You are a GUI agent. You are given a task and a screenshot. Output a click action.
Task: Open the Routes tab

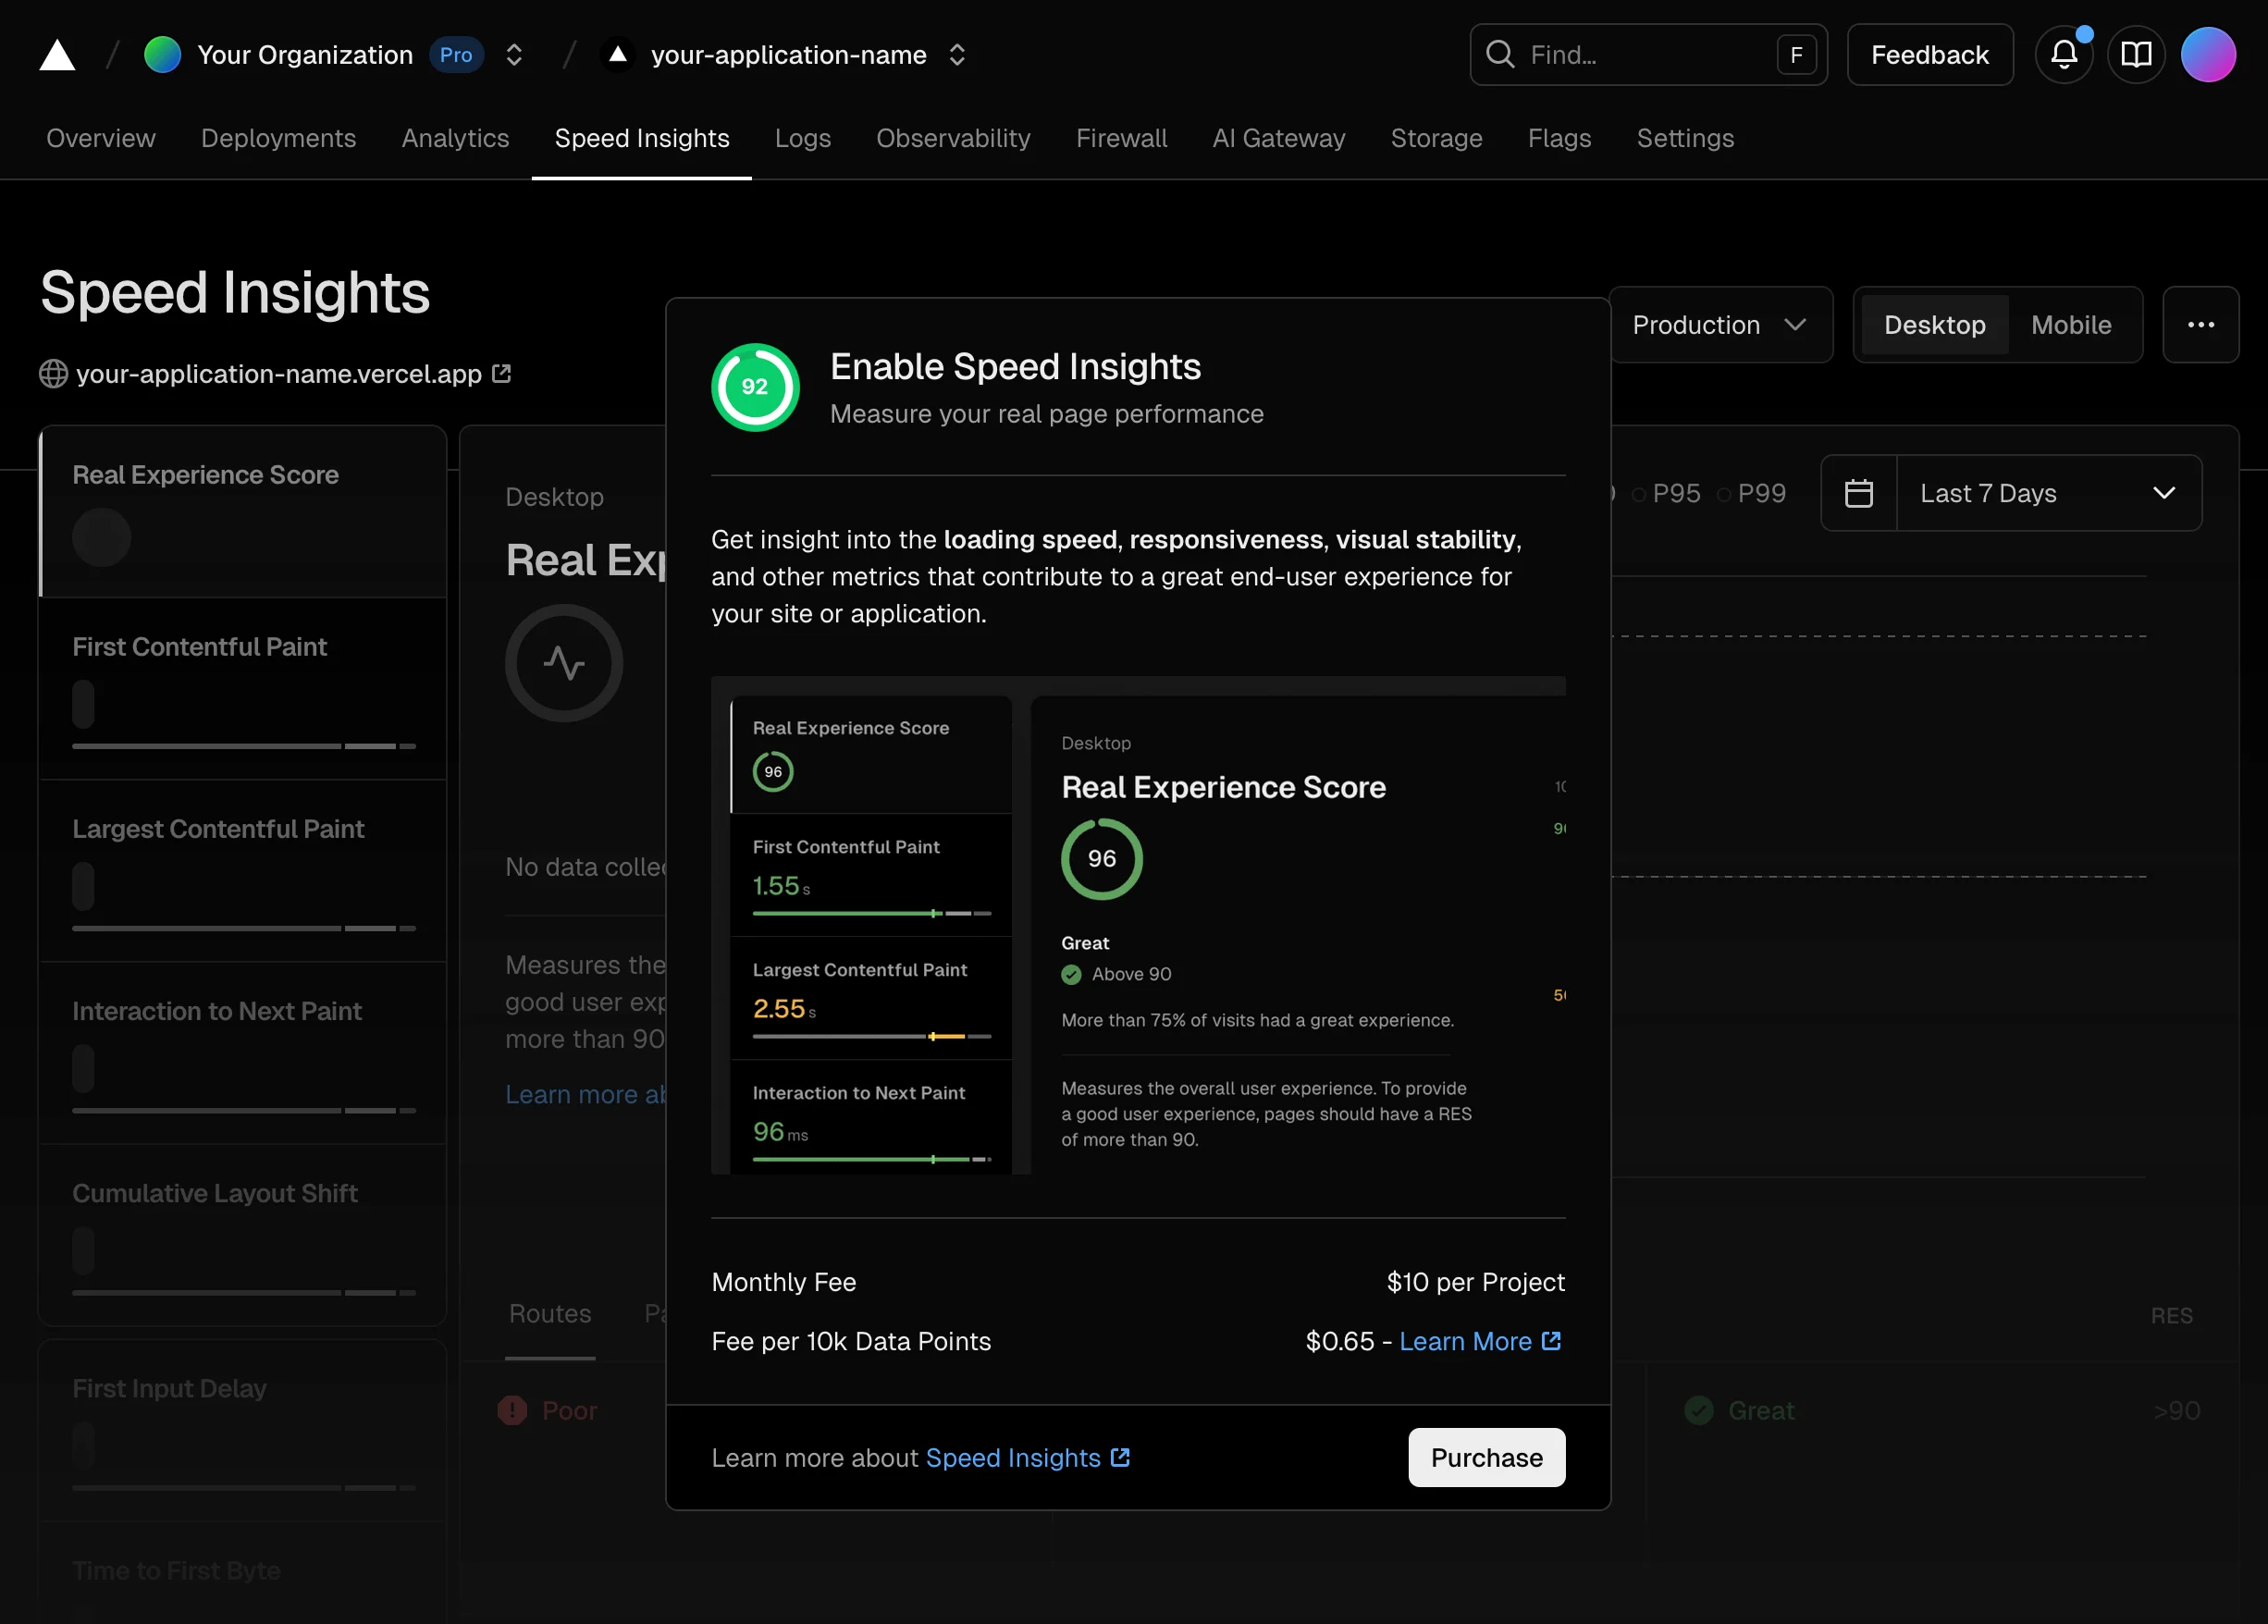pyautogui.click(x=550, y=1314)
